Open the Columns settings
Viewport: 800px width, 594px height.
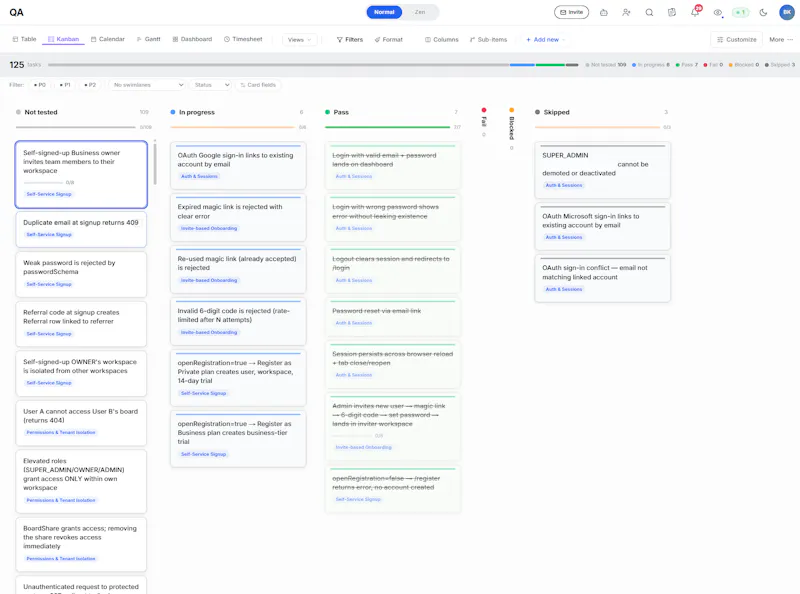[x=442, y=40]
